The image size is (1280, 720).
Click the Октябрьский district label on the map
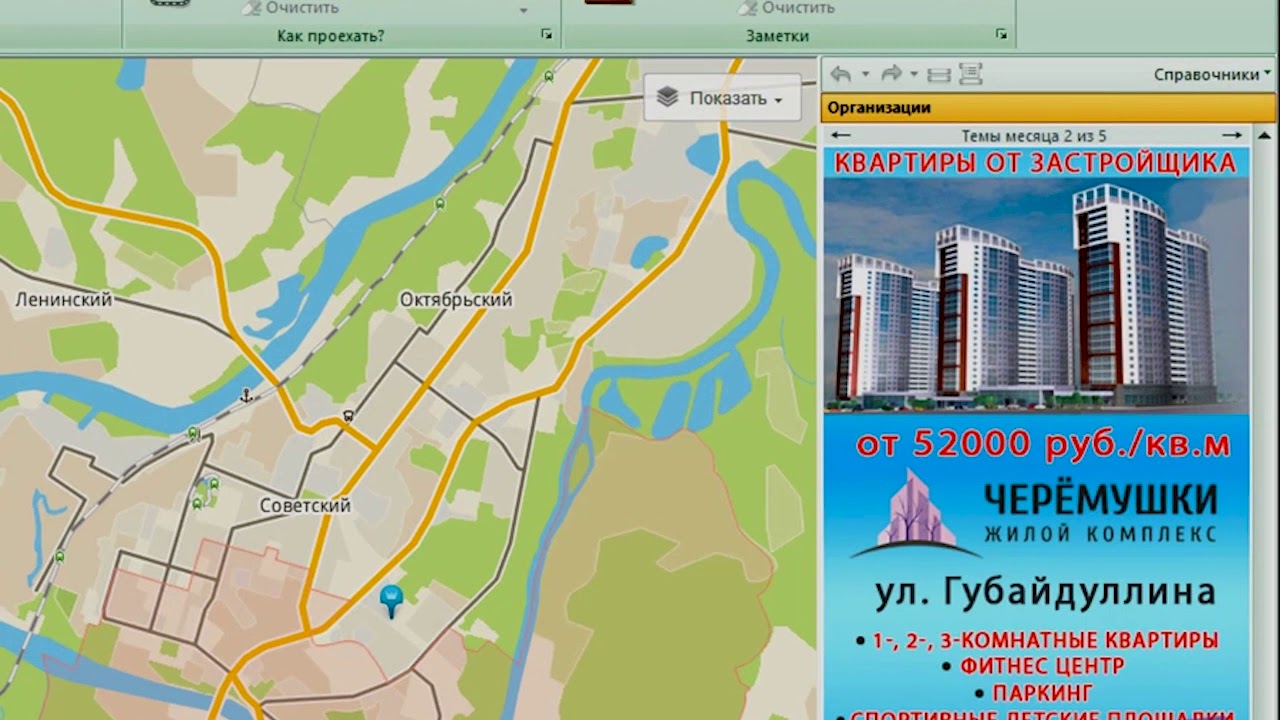(x=456, y=300)
